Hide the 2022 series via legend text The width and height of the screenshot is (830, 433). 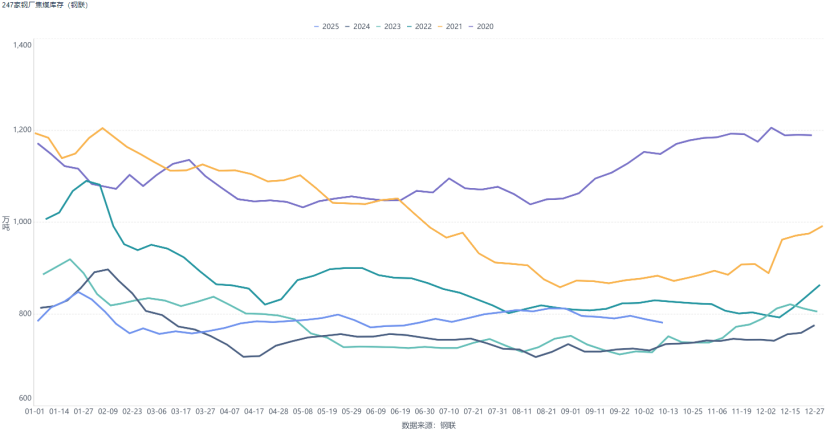pos(423,26)
